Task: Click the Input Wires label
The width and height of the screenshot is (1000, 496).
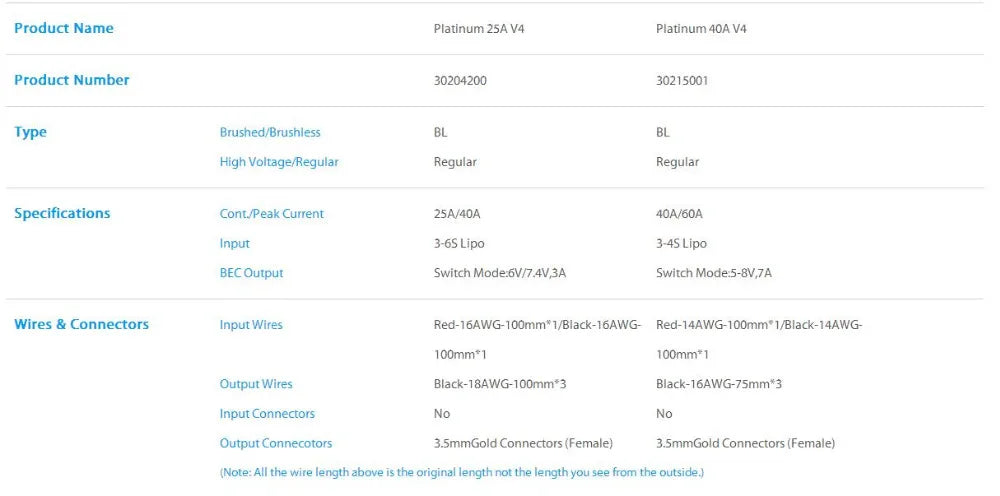Action: [251, 325]
